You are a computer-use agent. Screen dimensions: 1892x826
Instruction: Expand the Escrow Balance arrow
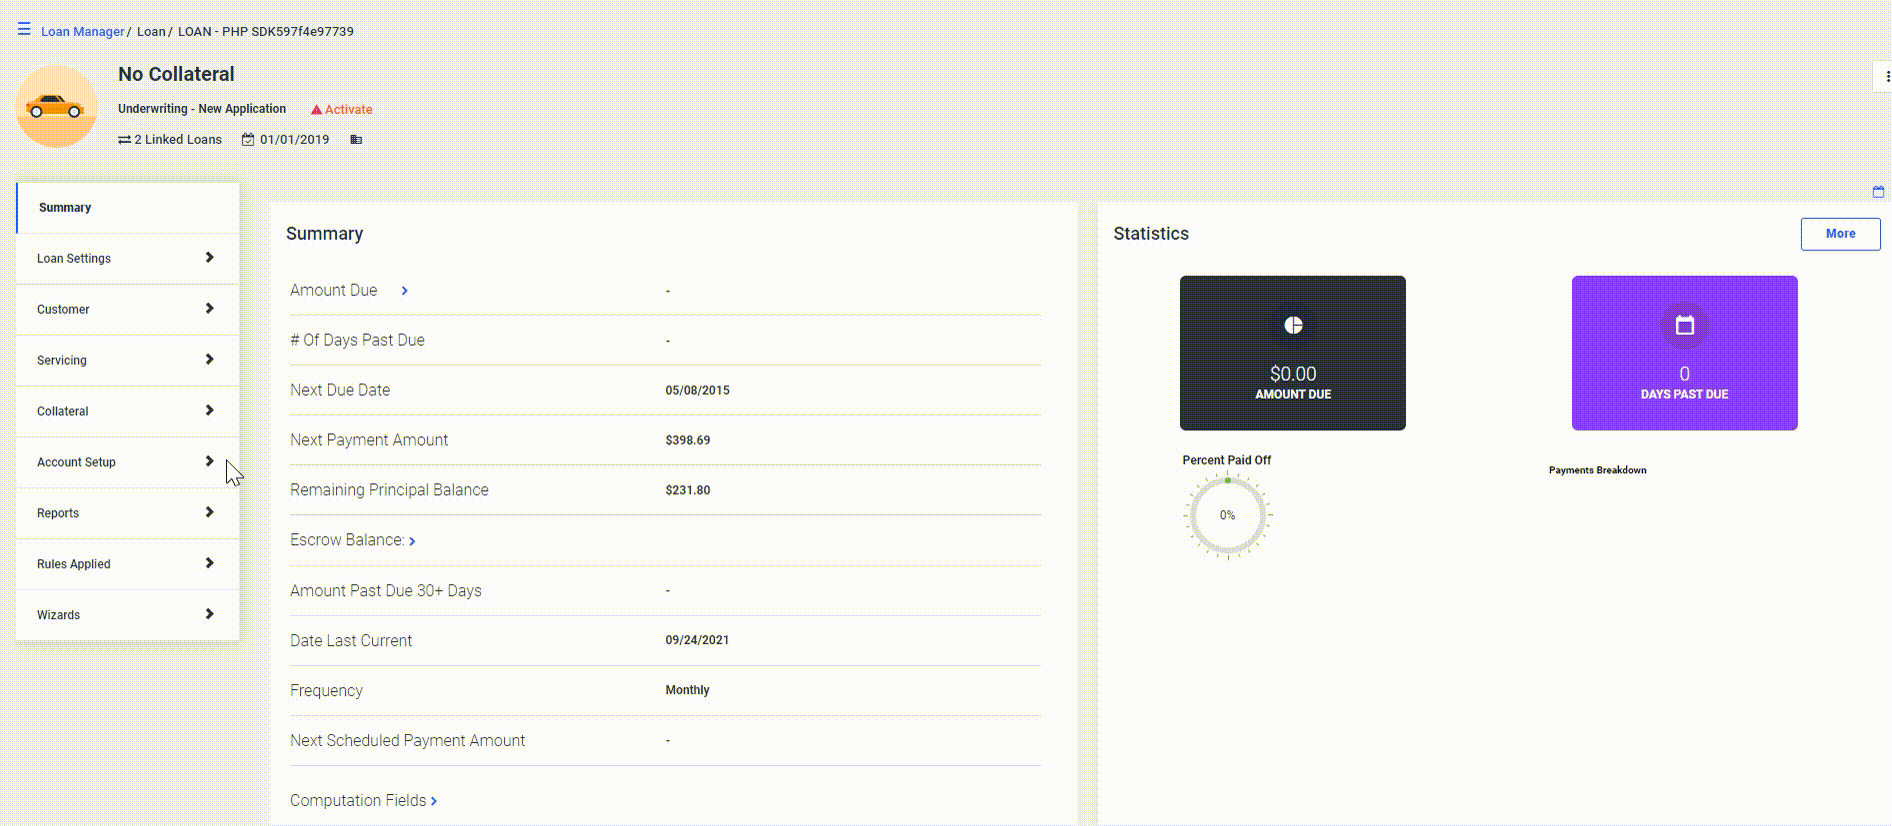click(x=412, y=541)
